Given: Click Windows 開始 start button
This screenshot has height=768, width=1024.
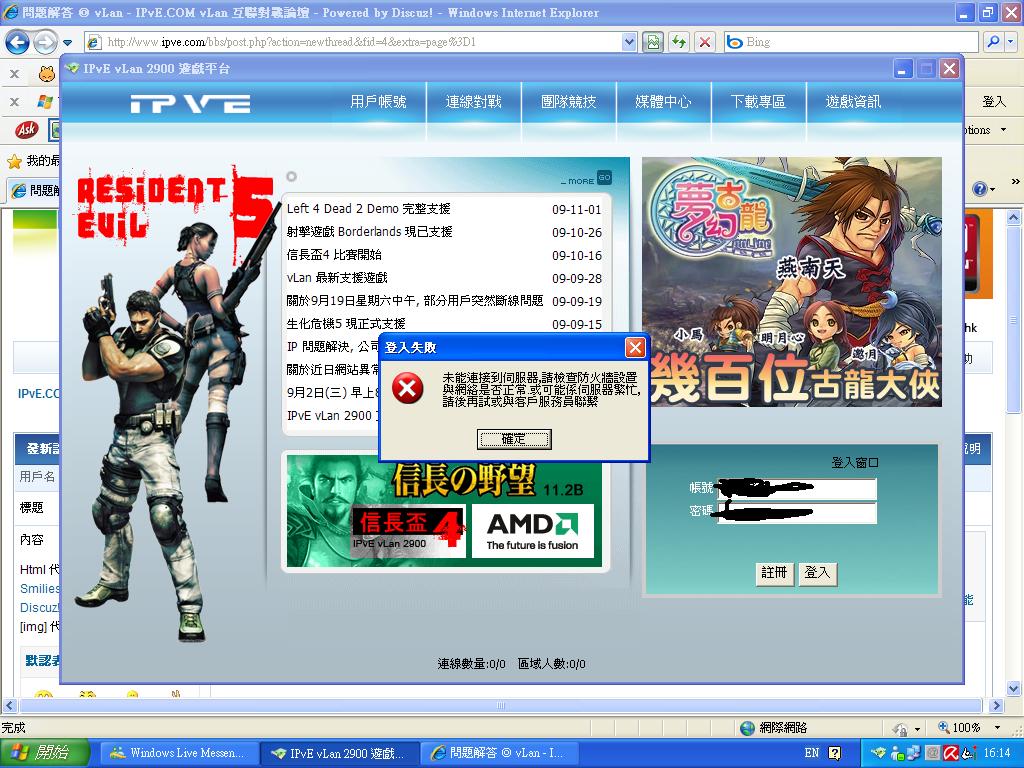Looking at the screenshot, I should point(43,753).
